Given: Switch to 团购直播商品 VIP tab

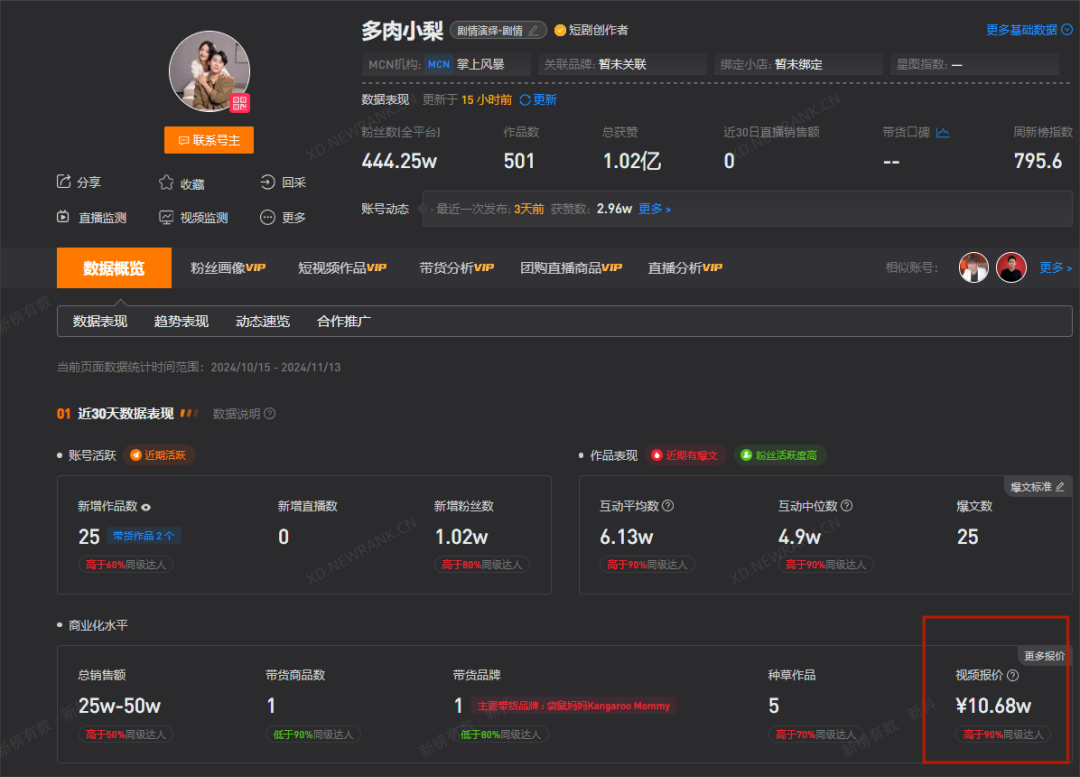Looking at the screenshot, I should click(x=571, y=267).
